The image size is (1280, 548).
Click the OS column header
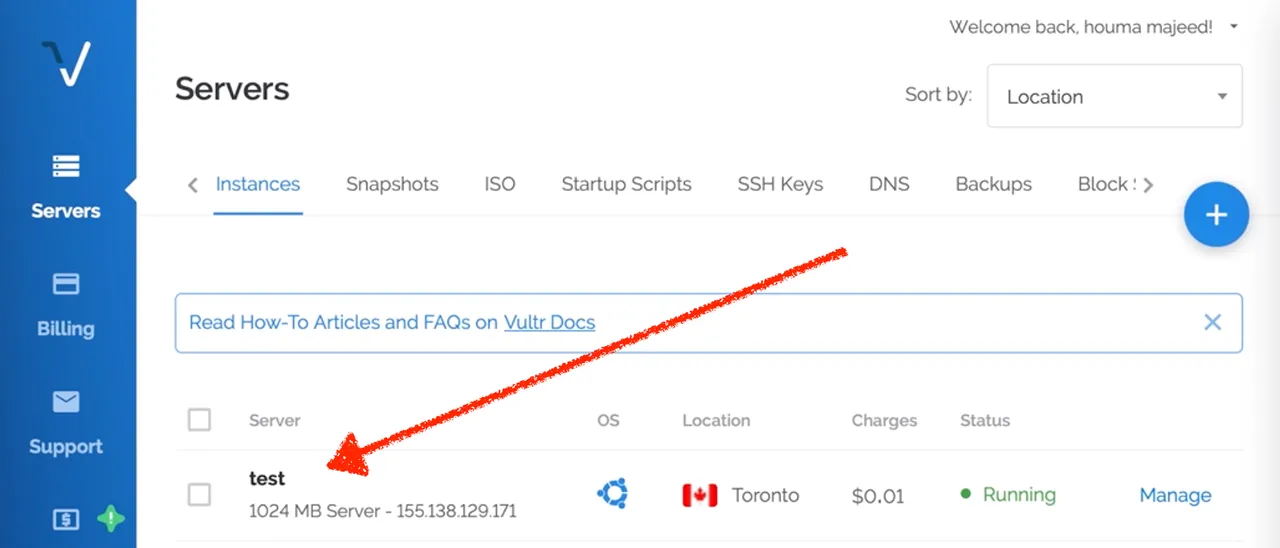[x=608, y=420]
